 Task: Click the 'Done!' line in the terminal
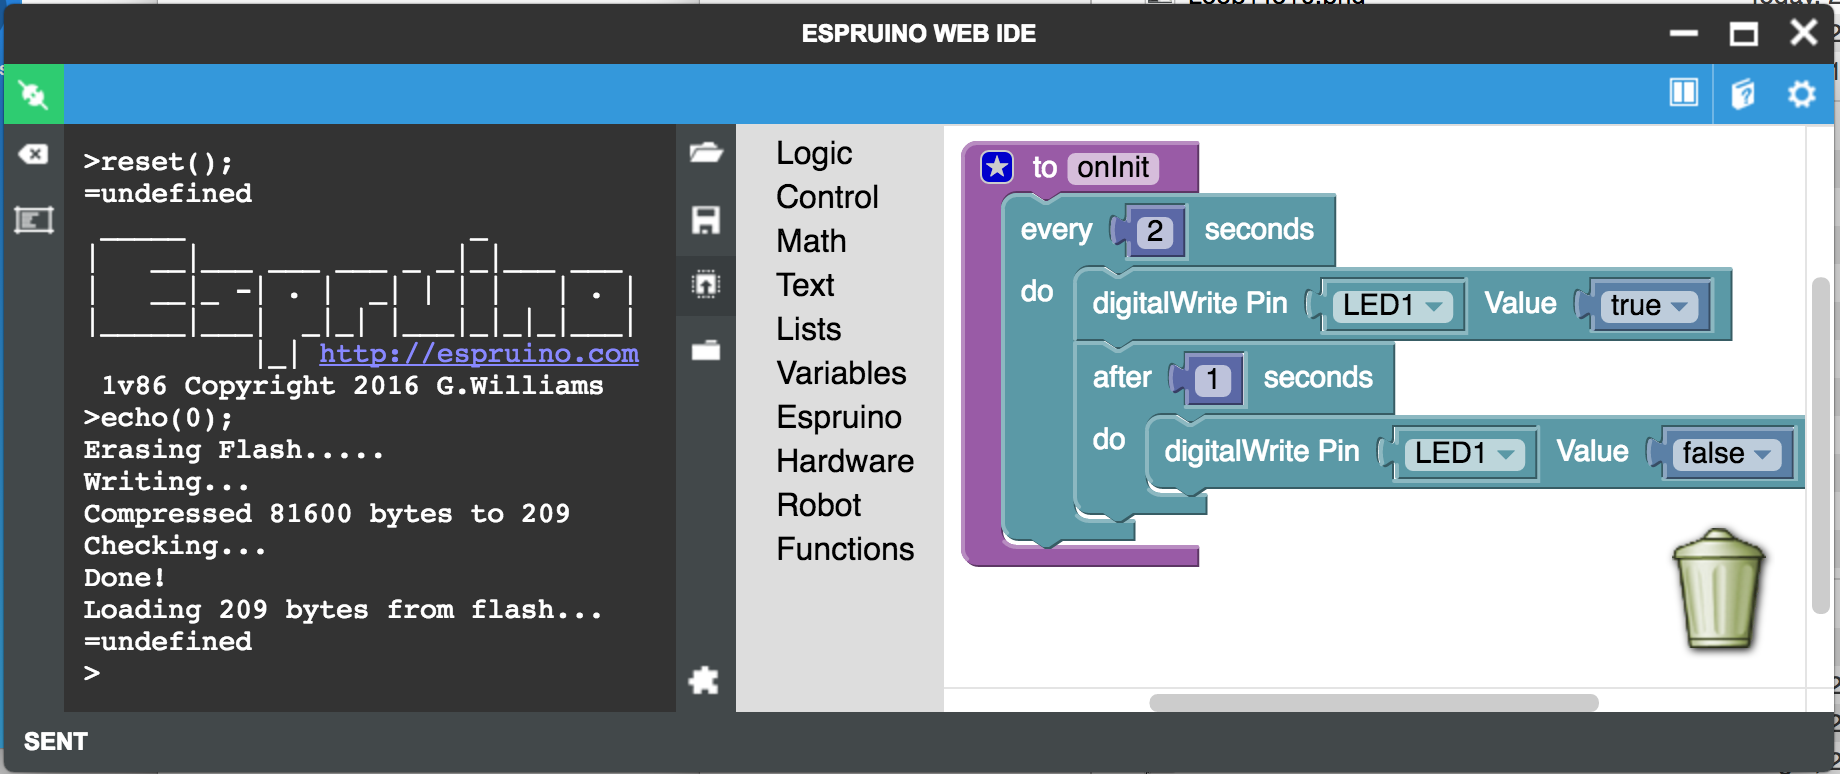(125, 577)
